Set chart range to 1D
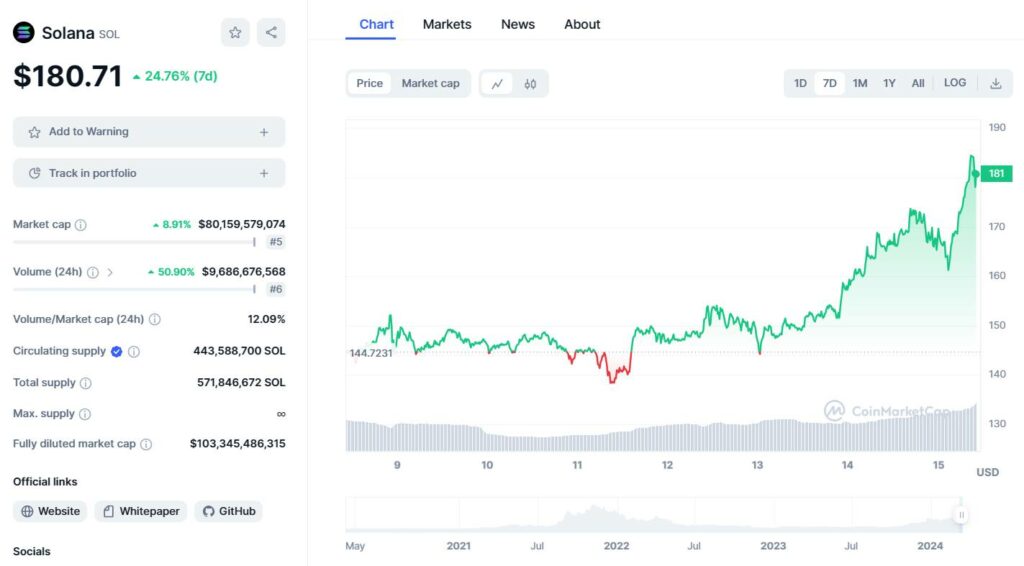This screenshot has width=1024, height=566. coord(800,84)
